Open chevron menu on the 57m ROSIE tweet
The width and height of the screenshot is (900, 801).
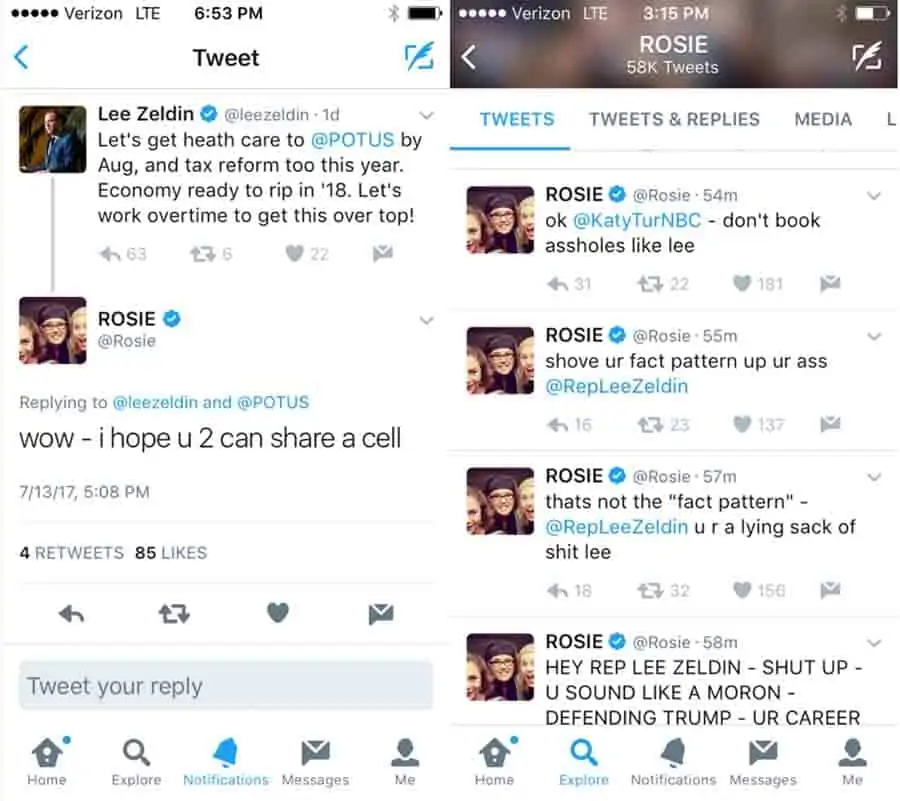tap(874, 477)
